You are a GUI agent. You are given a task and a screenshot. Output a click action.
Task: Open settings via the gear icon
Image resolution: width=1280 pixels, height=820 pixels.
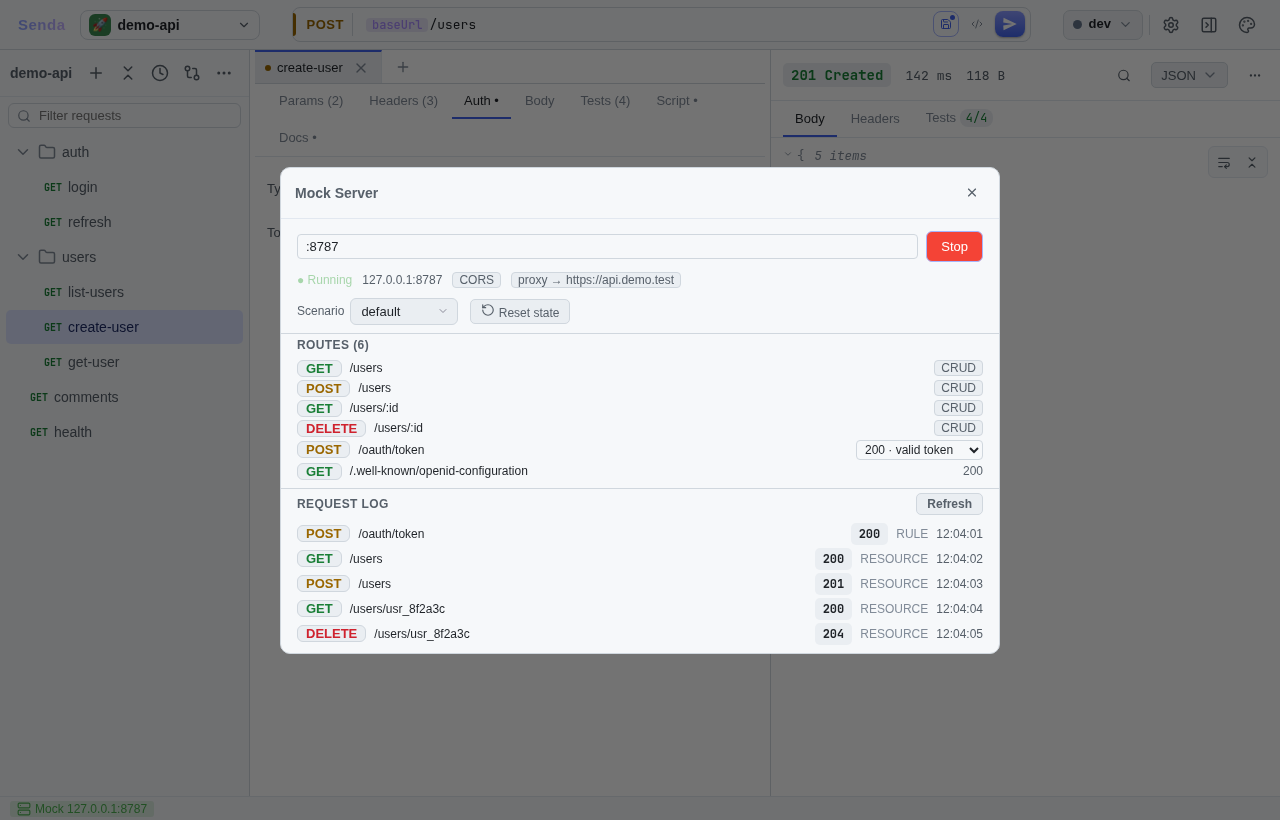pyautogui.click(x=1171, y=25)
